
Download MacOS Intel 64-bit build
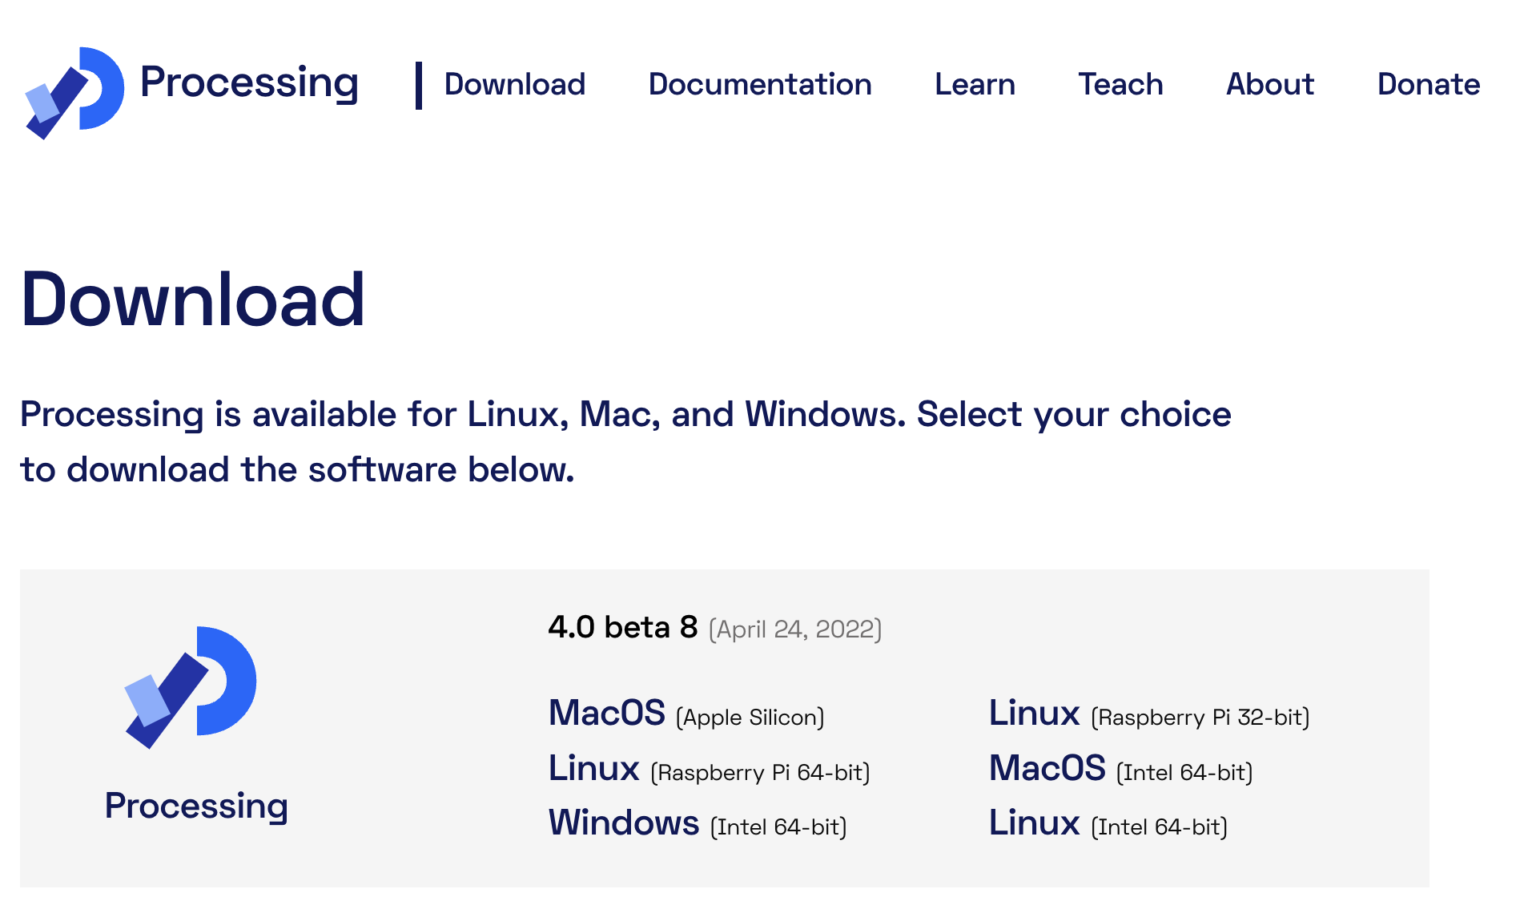[1047, 769]
